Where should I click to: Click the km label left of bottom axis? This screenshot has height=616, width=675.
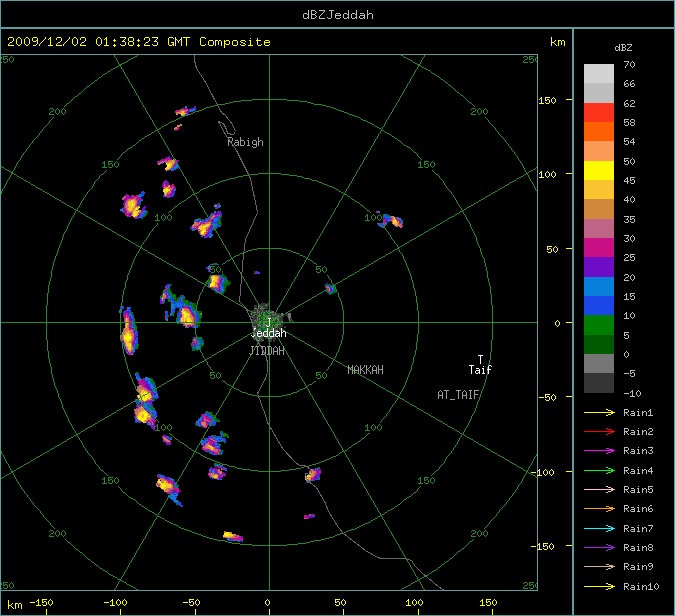coord(15,605)
